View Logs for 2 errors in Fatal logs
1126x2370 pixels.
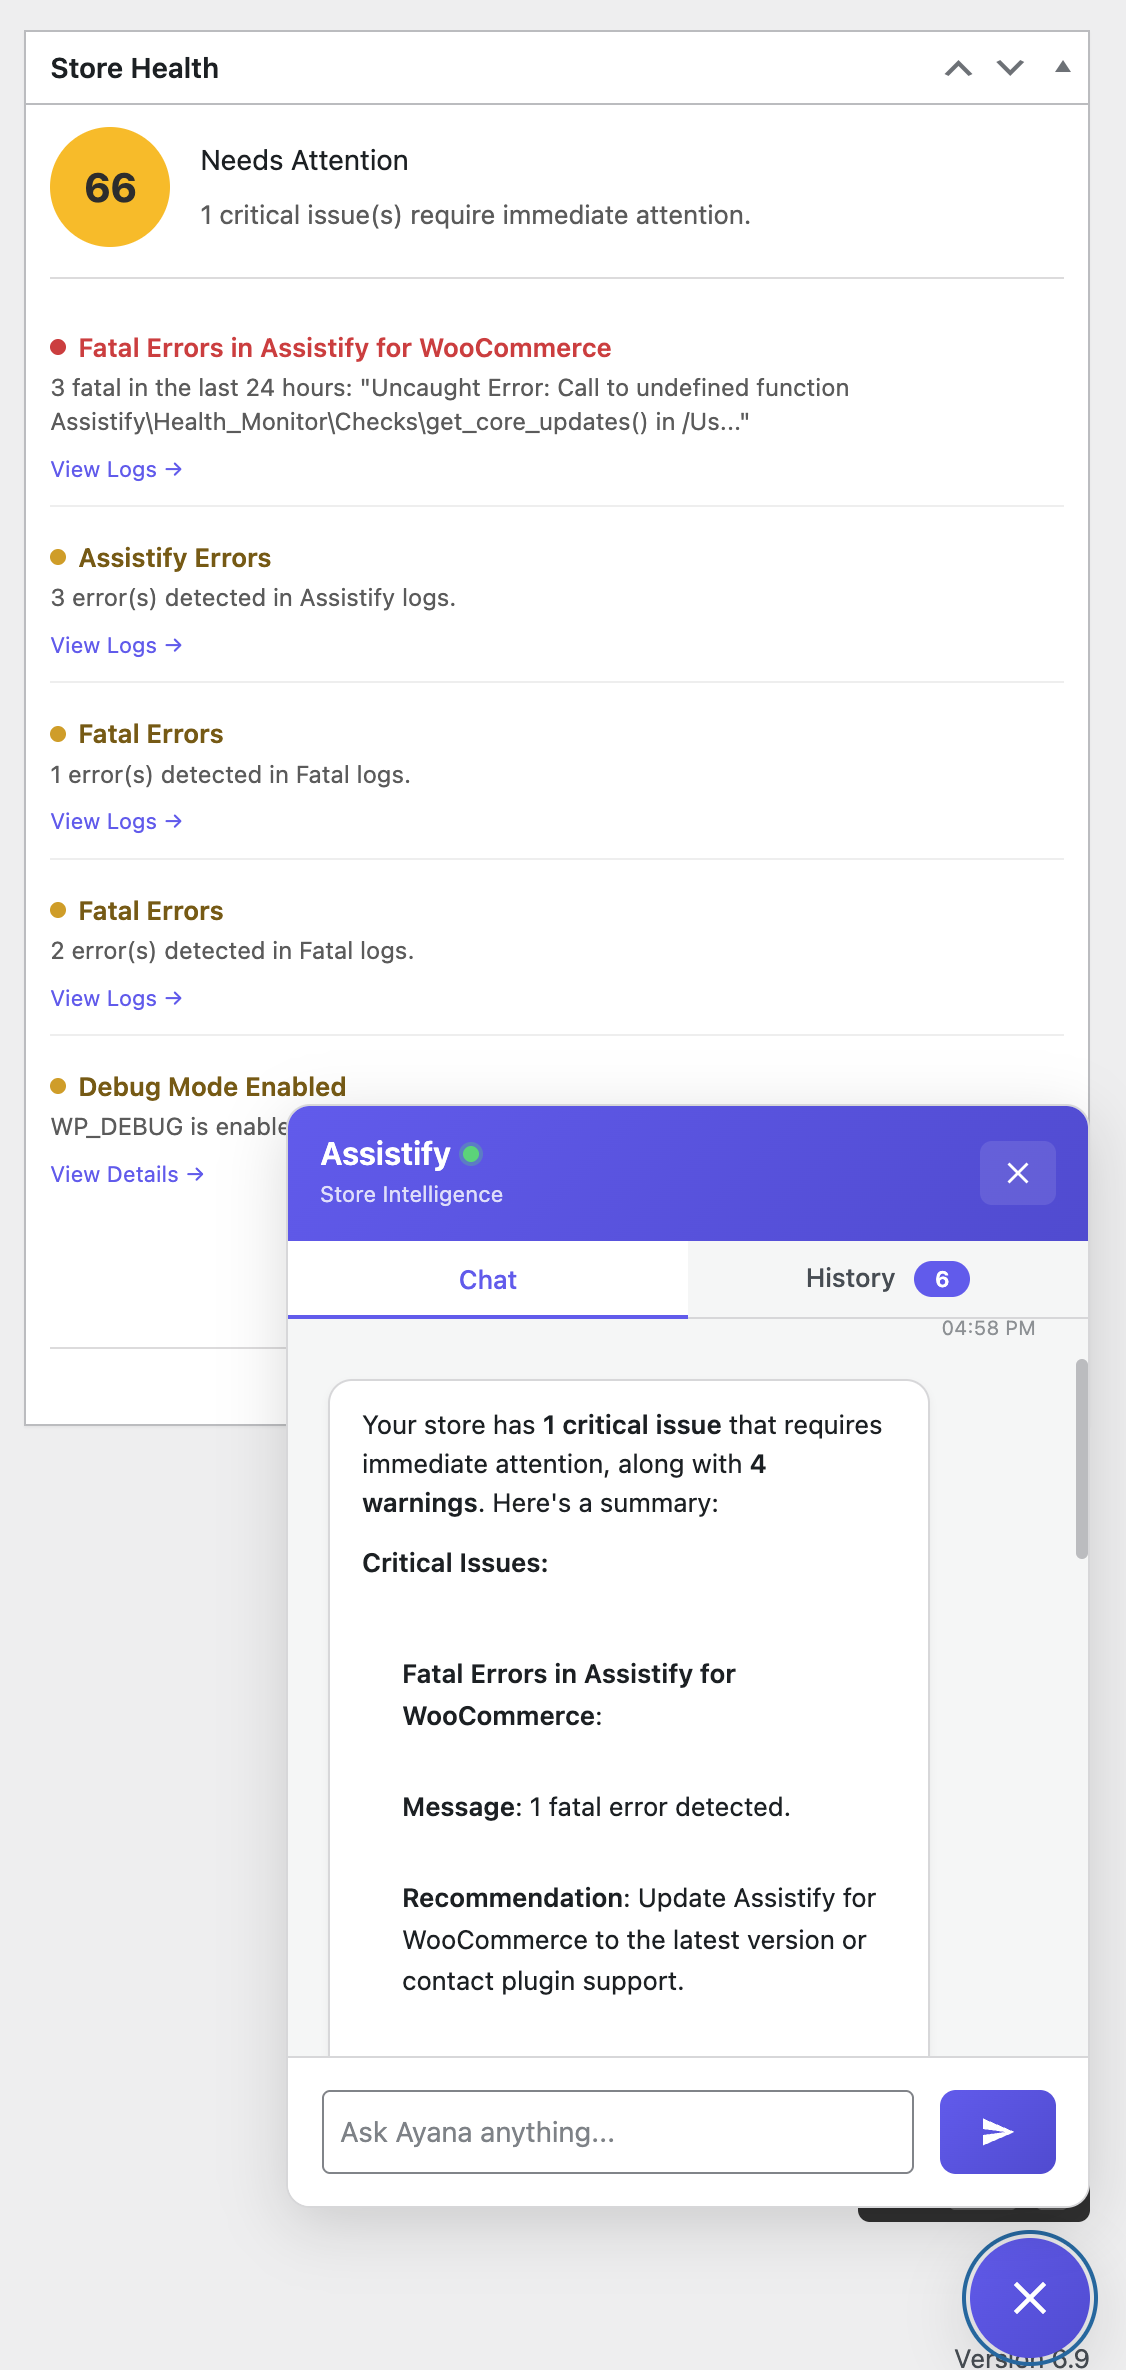tap(116, 998)
